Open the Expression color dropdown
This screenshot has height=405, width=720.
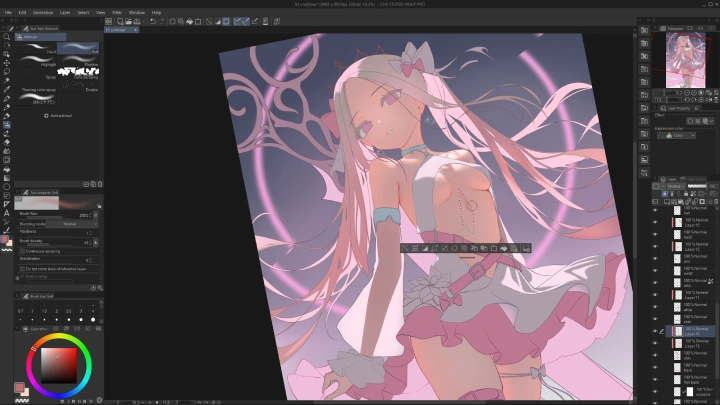coord(676,135)
